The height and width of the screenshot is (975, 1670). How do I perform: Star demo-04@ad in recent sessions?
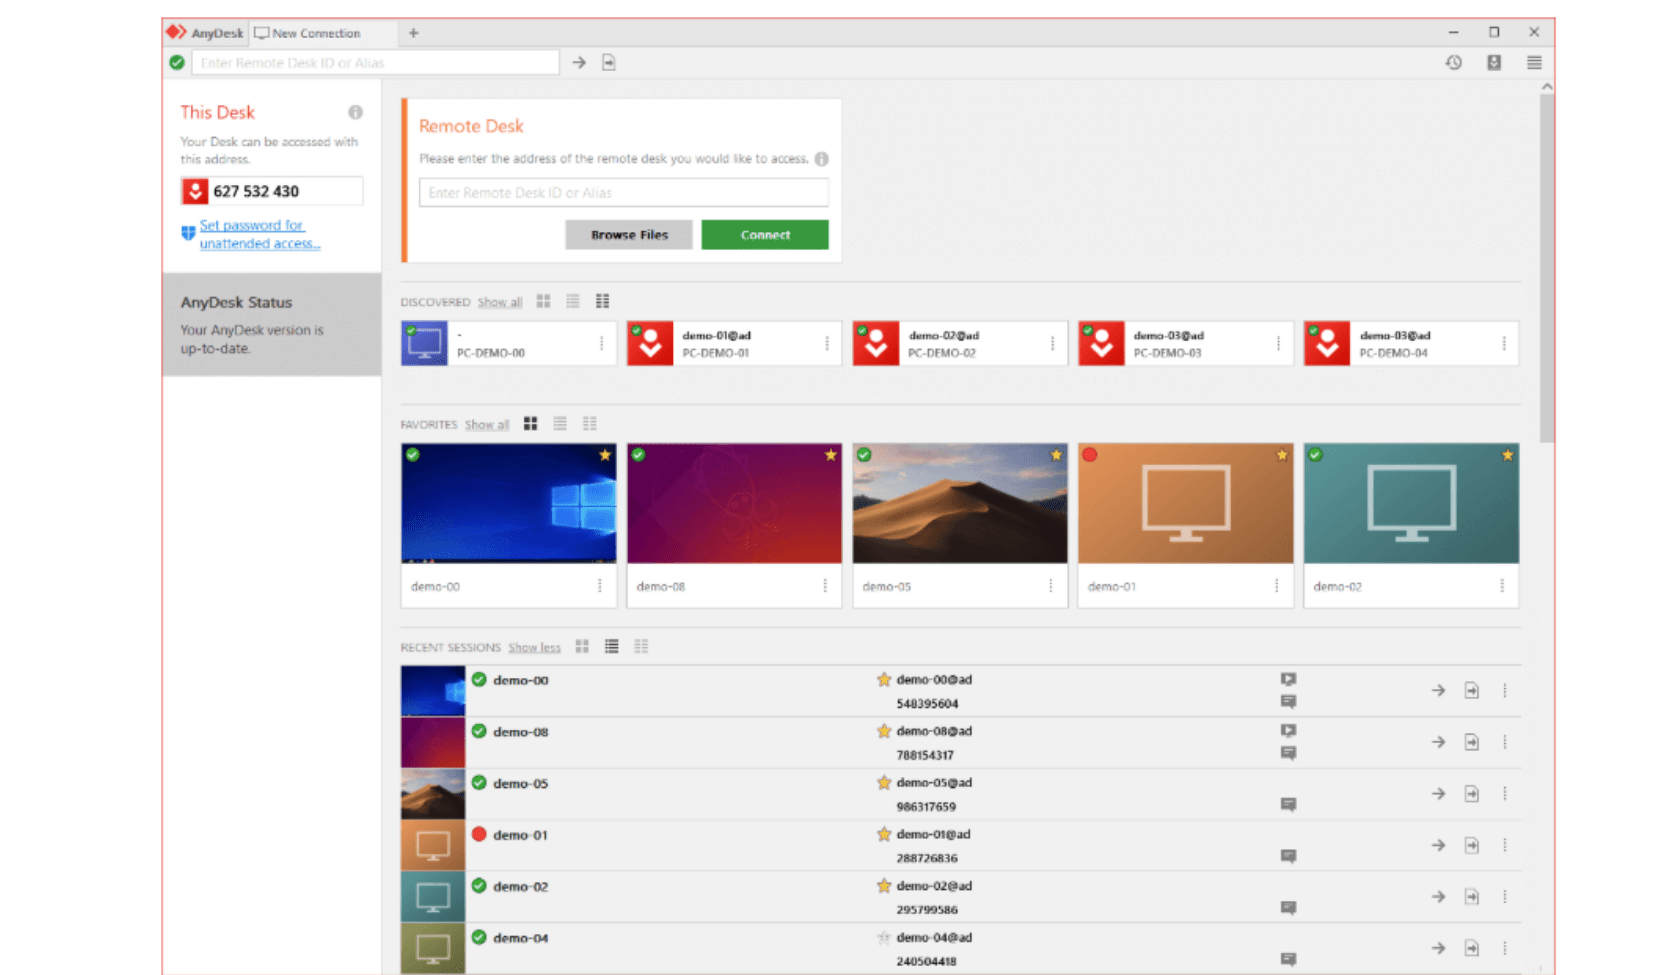click(883, 939)
